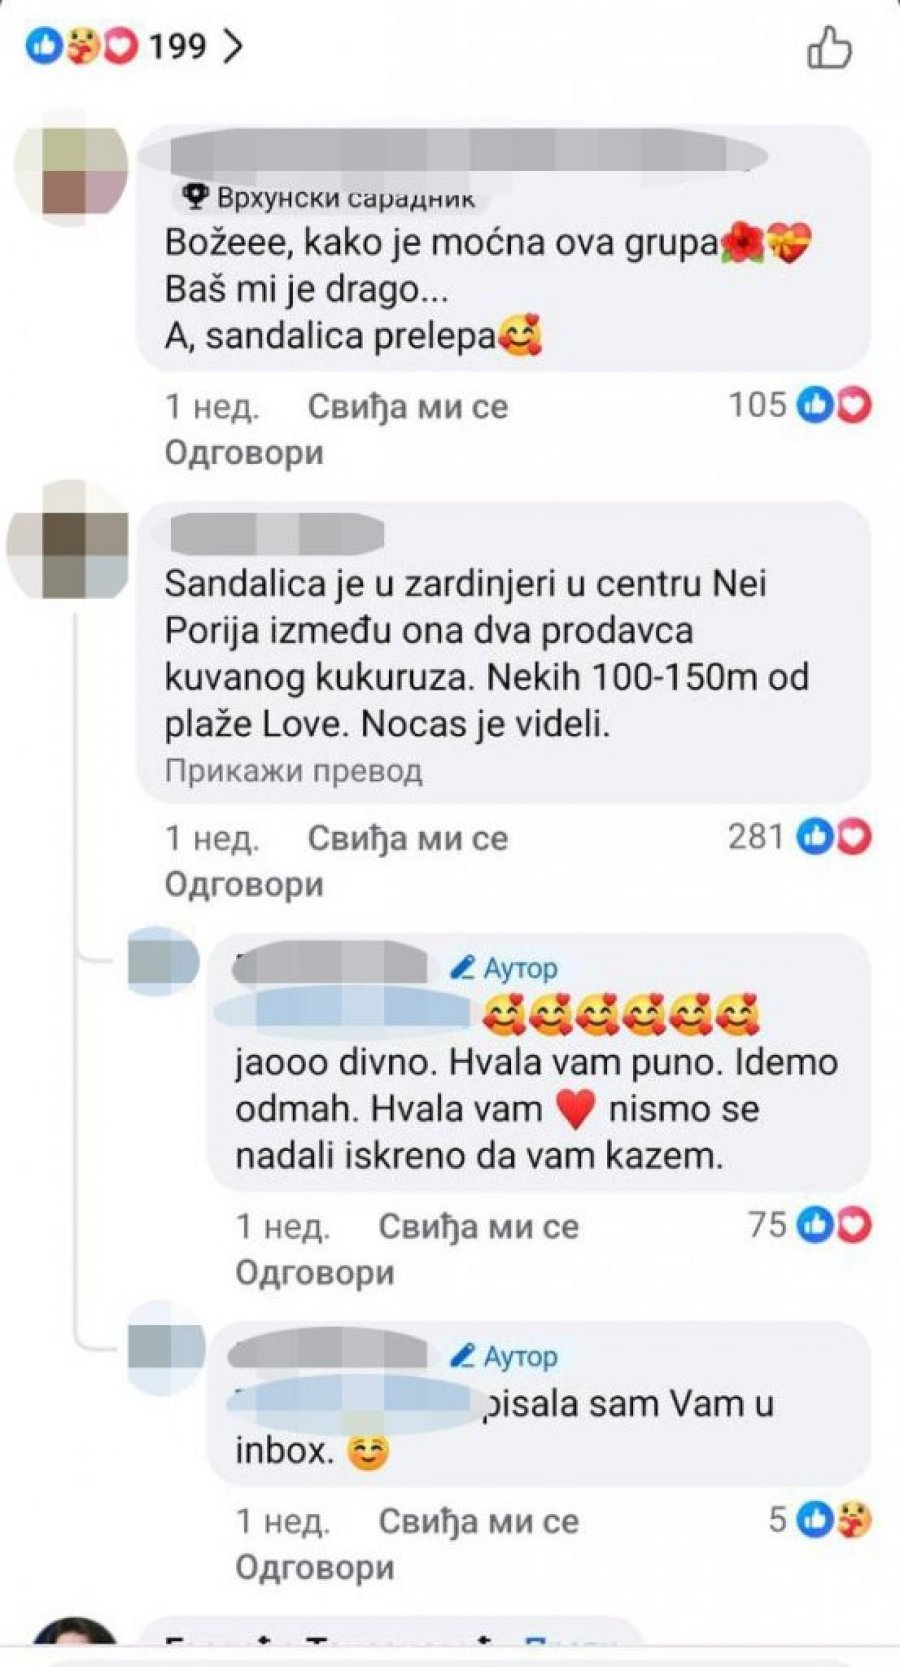Reply to the inbox comment via Одговори
This screenshot has height=1667, width=900.
coord(315,1568)
